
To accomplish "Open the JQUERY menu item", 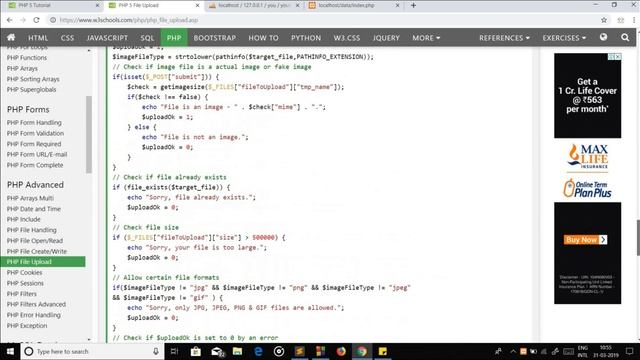I will [386, 38].
